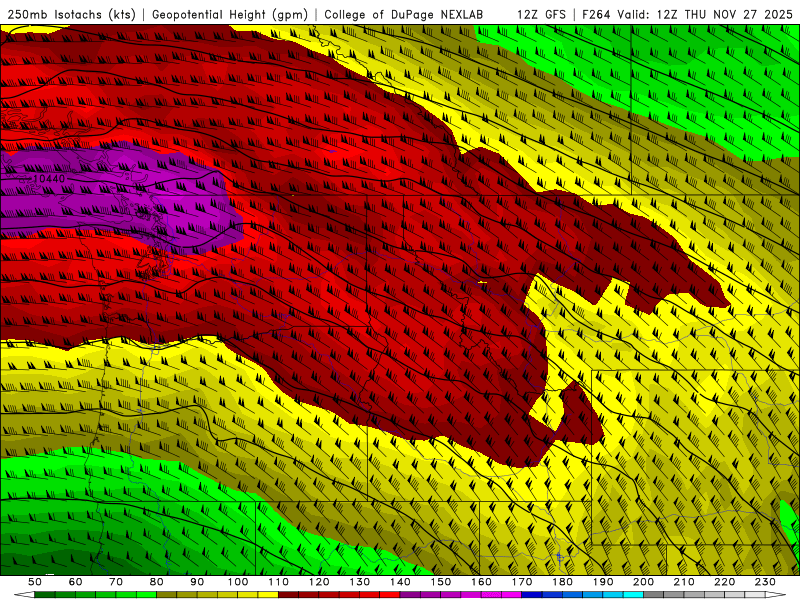Viewport: 800px width, 600px height.
Task: Click the '210' label on the color scale
Action: coord(684,582)
